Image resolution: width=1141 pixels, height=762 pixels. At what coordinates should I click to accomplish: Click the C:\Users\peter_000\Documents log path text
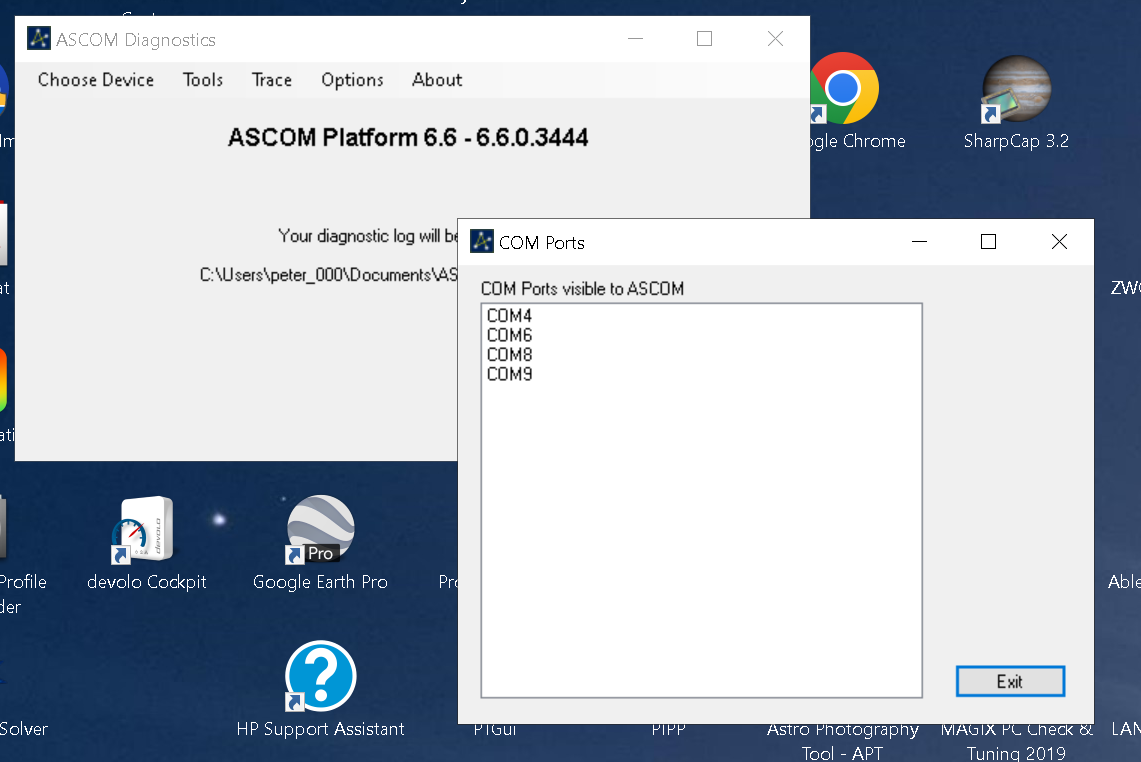coord(329,274)
